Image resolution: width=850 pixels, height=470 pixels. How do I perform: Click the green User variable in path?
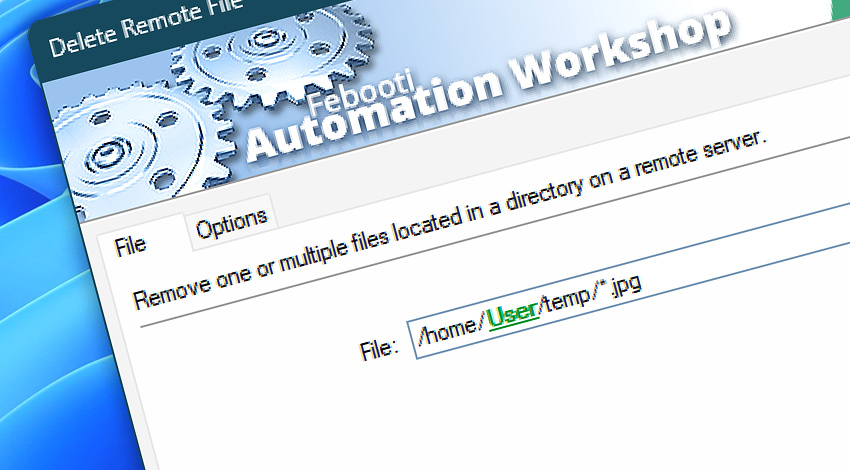(513, 314)
